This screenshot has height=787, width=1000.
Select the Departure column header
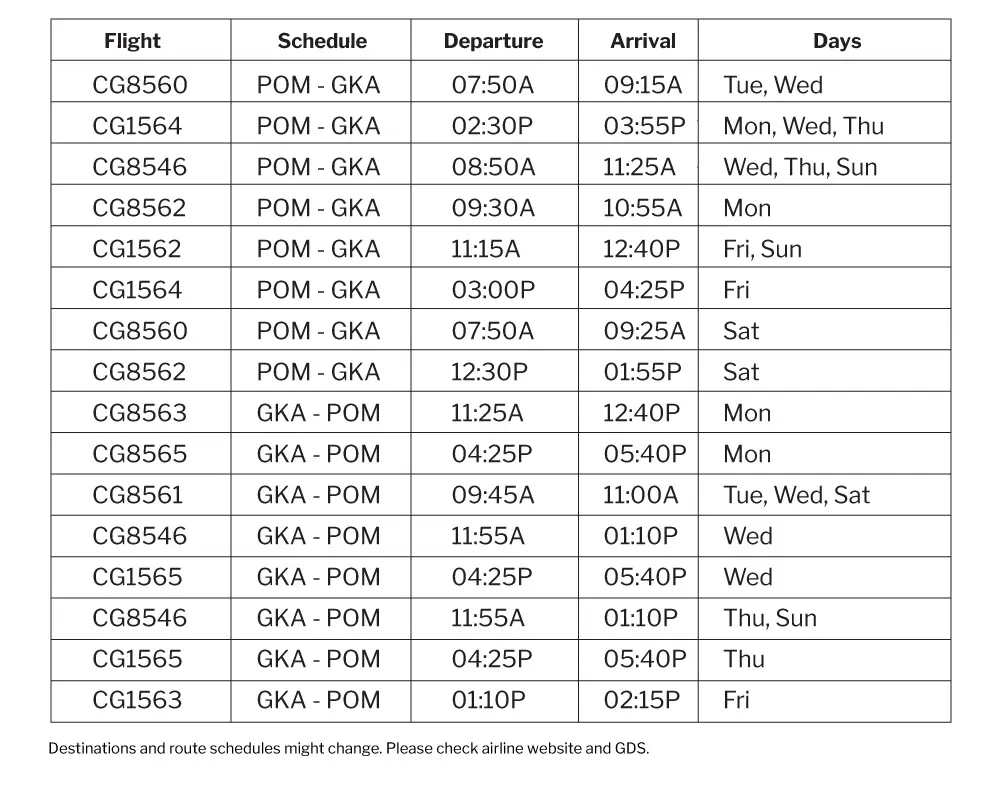click(x=493, y=42)
